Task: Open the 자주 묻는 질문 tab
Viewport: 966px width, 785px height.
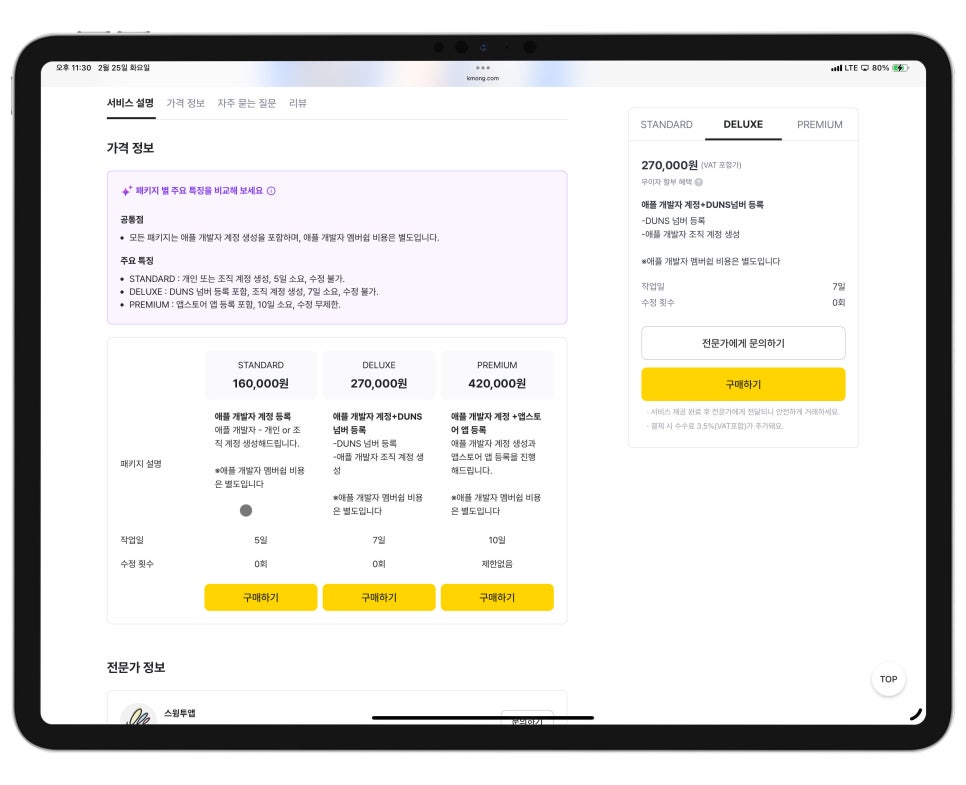Action: [246, 103]
